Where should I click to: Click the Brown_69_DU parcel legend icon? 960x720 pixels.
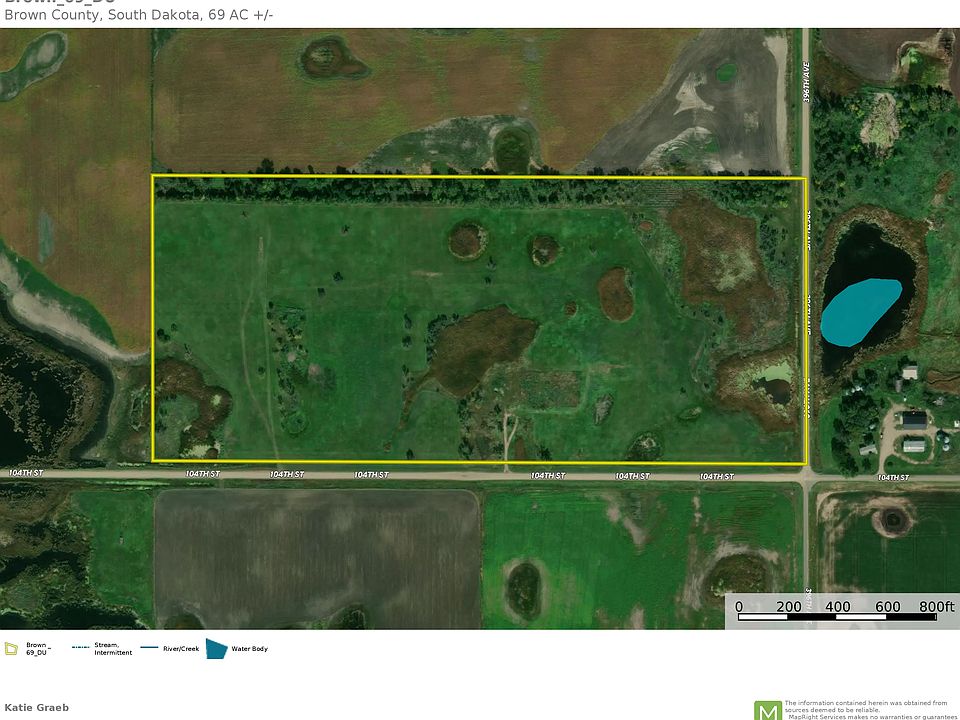coord(11,649)
